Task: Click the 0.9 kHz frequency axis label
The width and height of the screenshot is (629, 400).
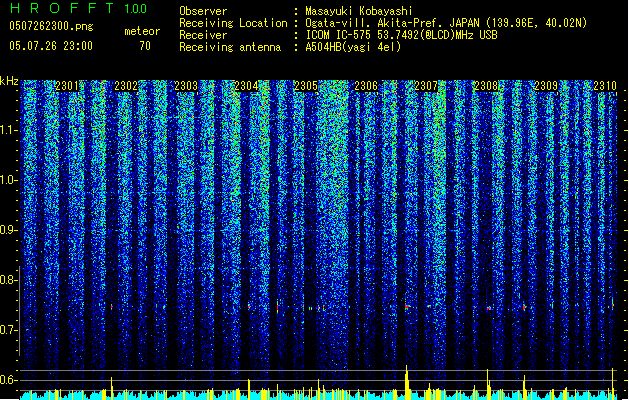Action: (8, 230)
